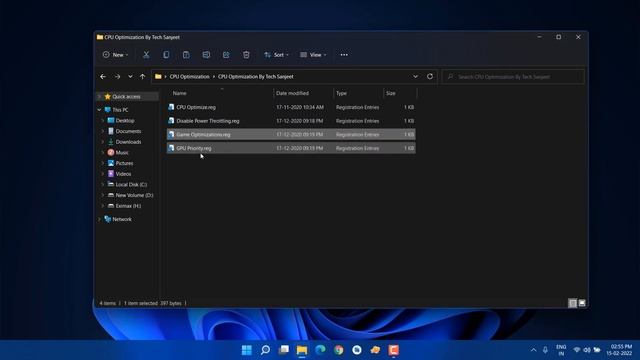Open the Sort dropdown
640x360 pixels.
tap(276, 55)
